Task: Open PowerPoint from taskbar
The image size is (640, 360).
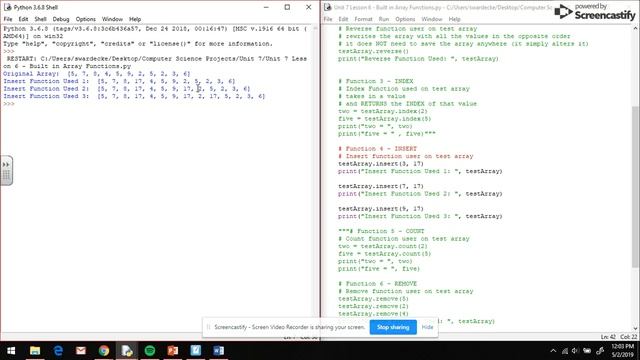Action: pyautogui.click(x=173, y=351)
